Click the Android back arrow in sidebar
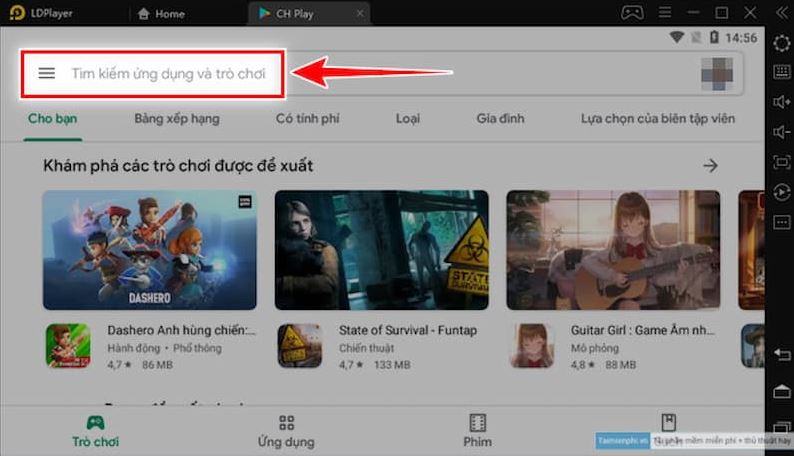Image resolution: width=794 pixels, height=456 pixels. 781,356
